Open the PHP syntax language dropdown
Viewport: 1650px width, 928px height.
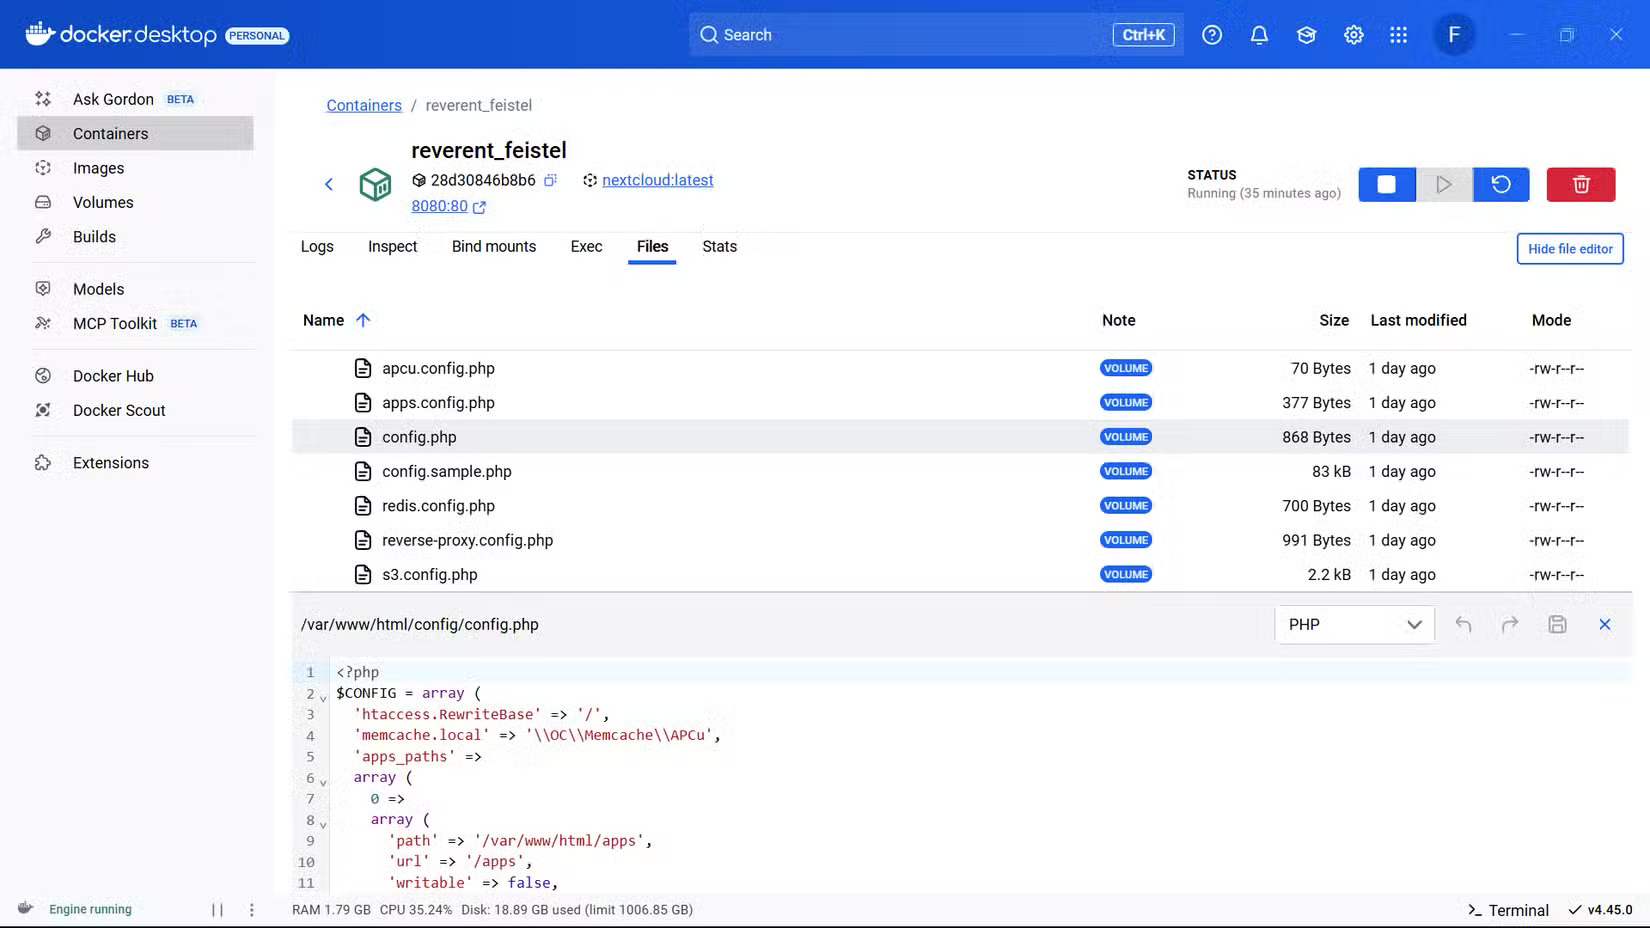coord(1354,624)
